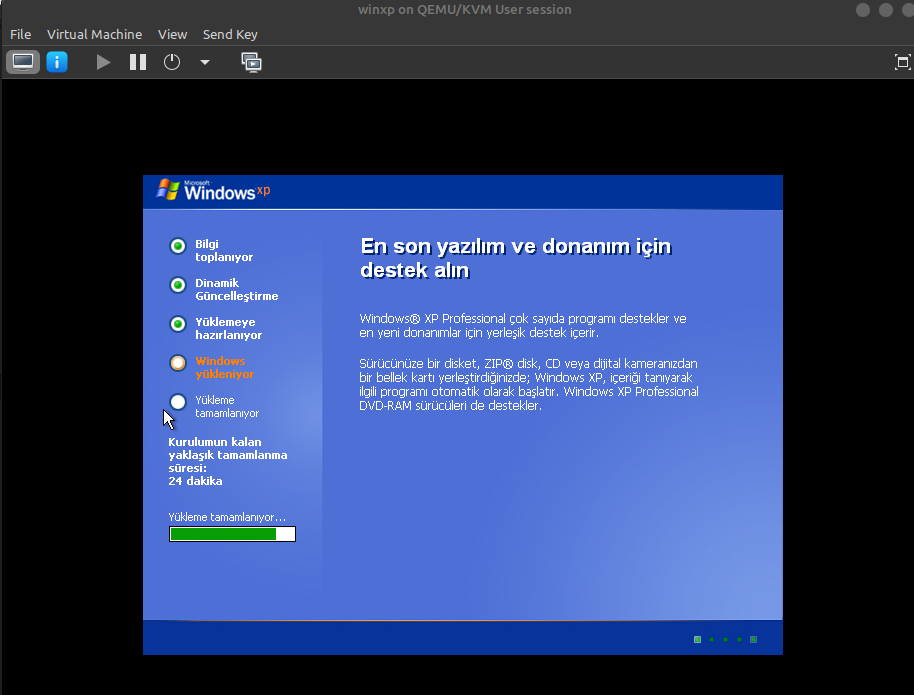Click 'Kurulumun kalan yaklaşık tamamlanma süresi' text
914x695 pixels.
coord(227,455)
